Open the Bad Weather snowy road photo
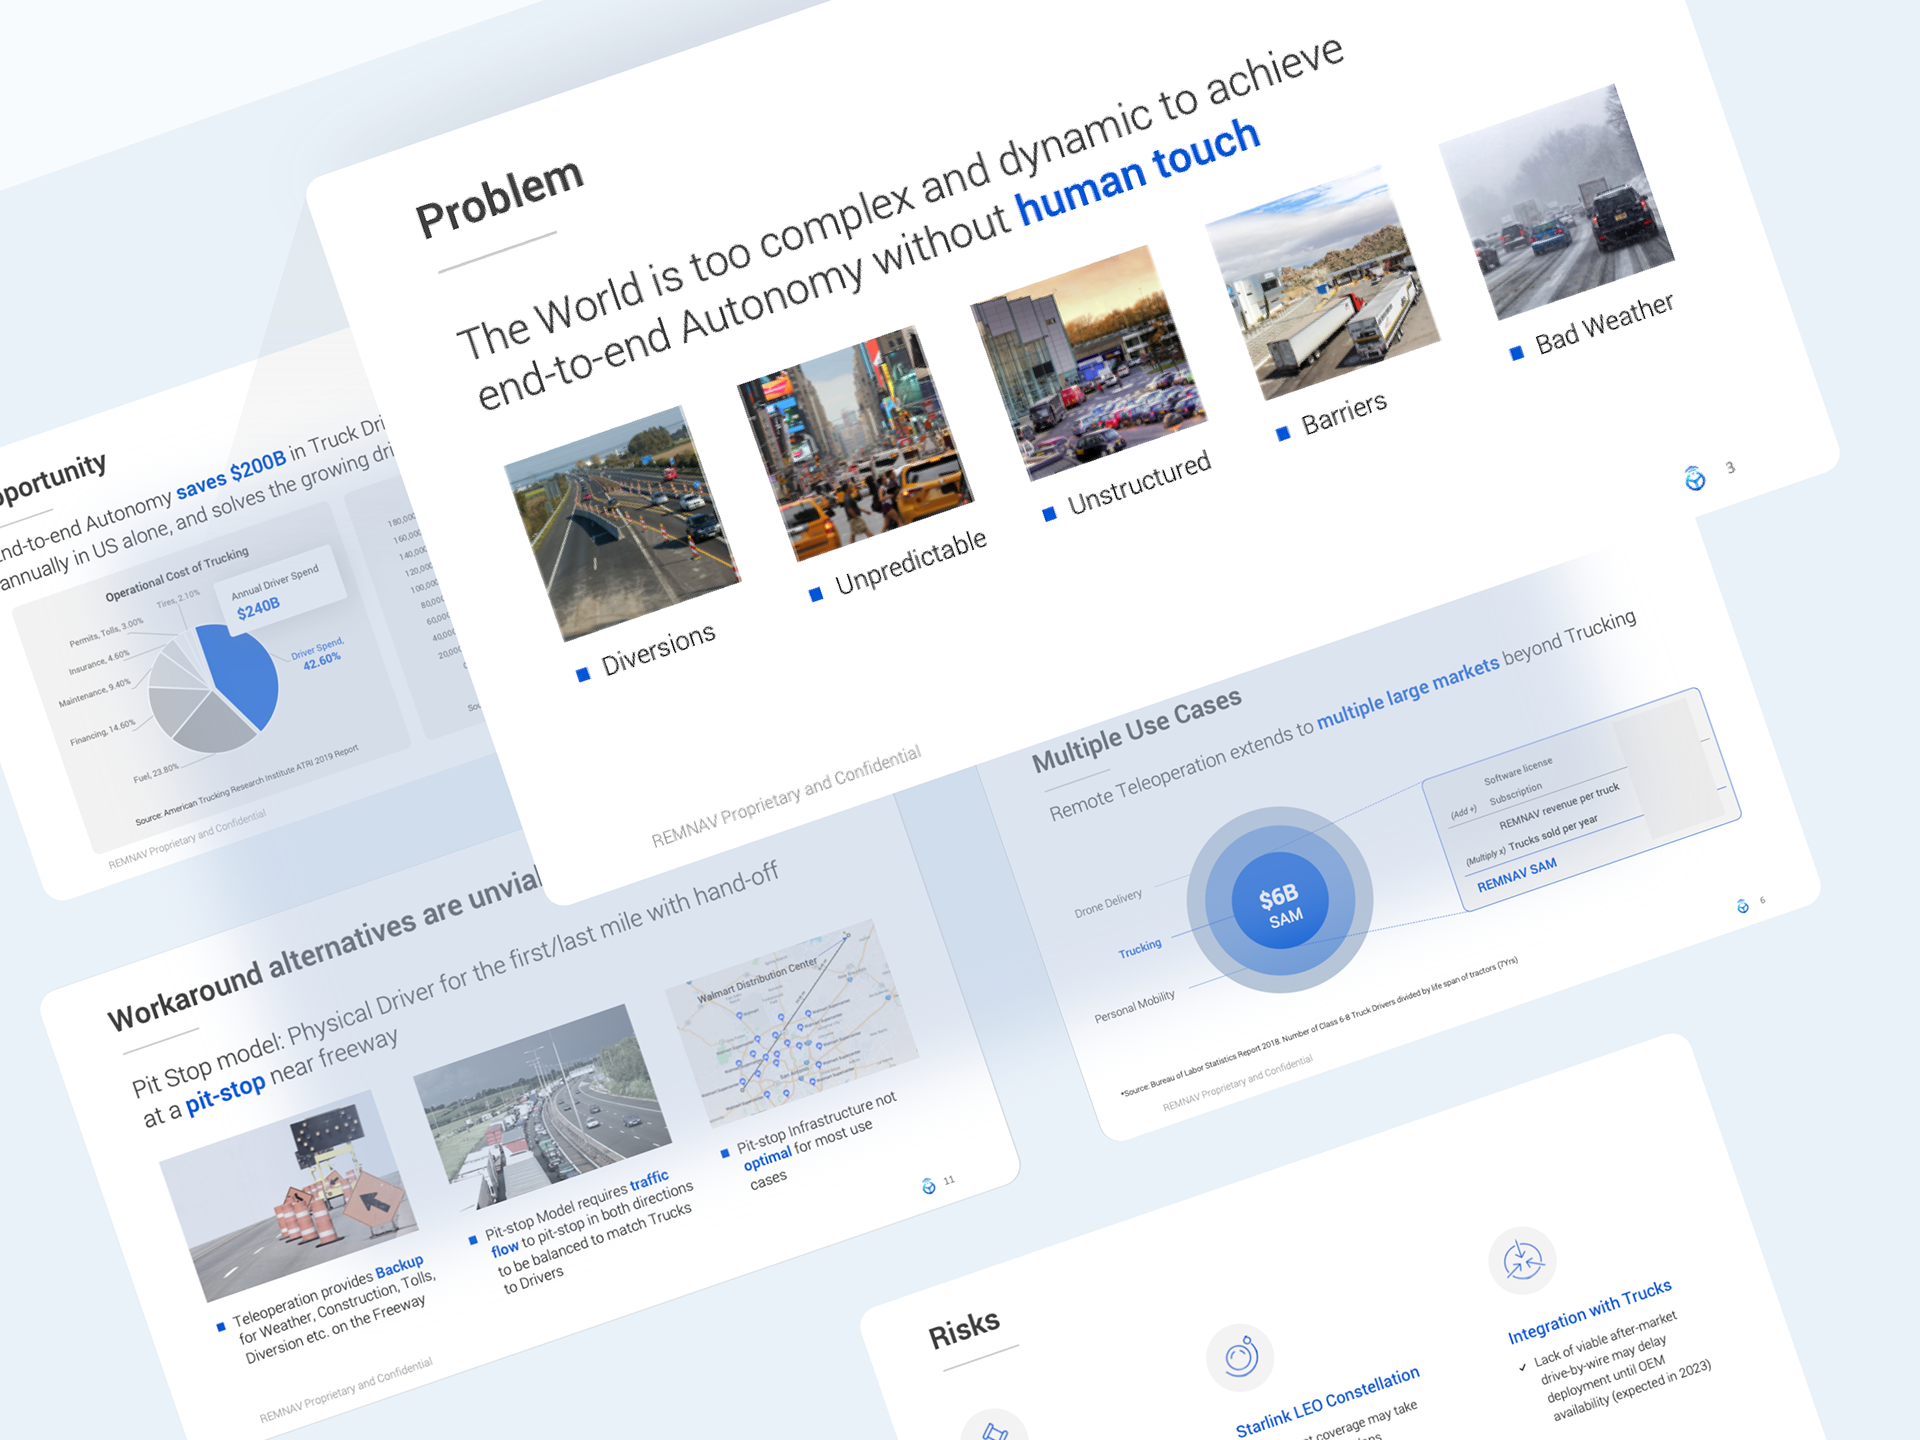Screen dimensions: 1920x1440 [x=1555, y=202]
